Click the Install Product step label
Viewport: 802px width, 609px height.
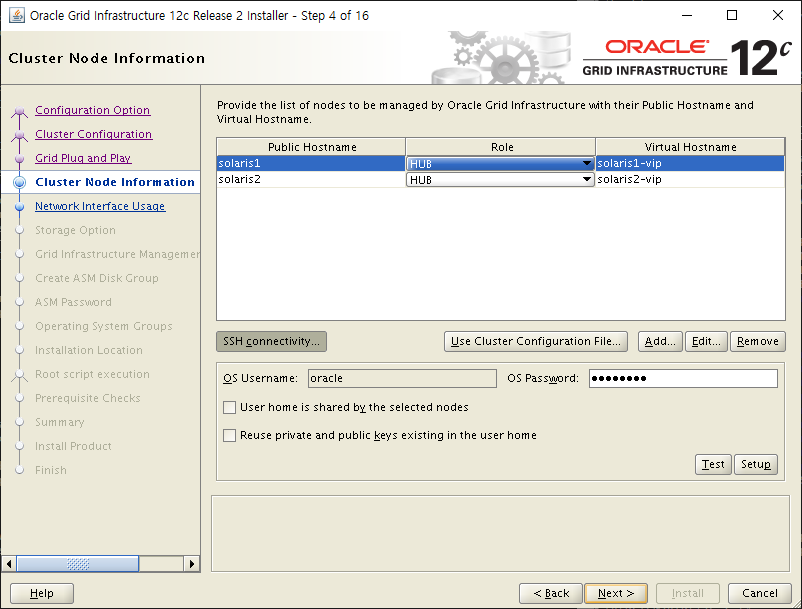pos(73,447)
